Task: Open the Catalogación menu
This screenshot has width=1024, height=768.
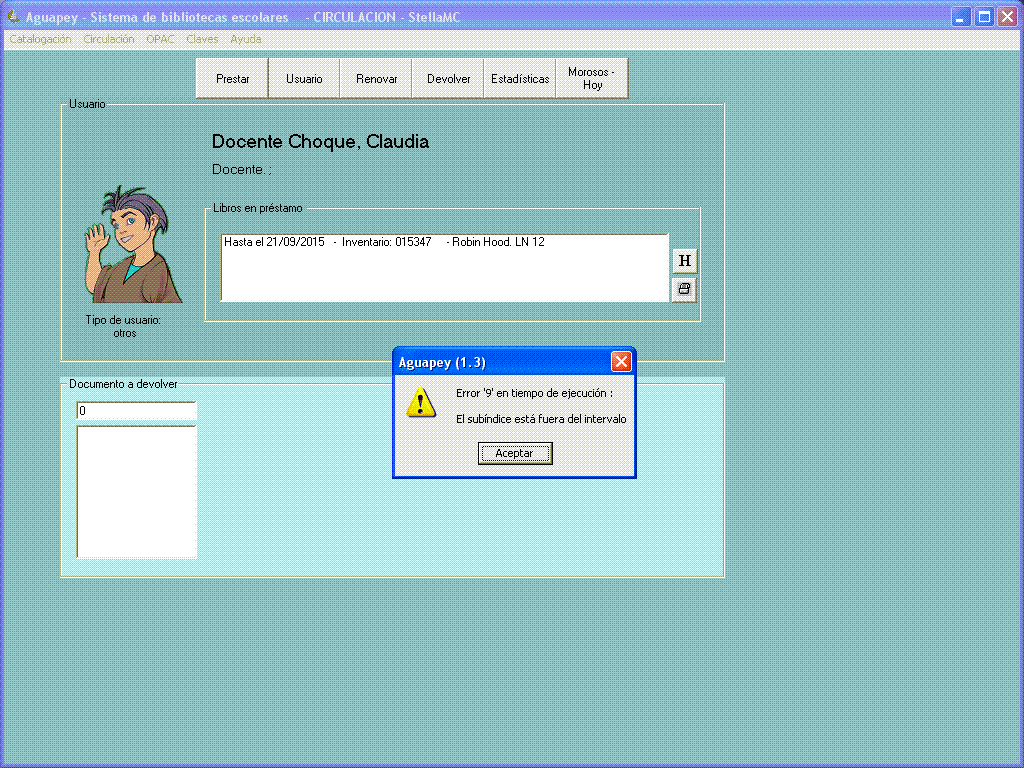Action: pyautogui.click(x=41, y=40)
